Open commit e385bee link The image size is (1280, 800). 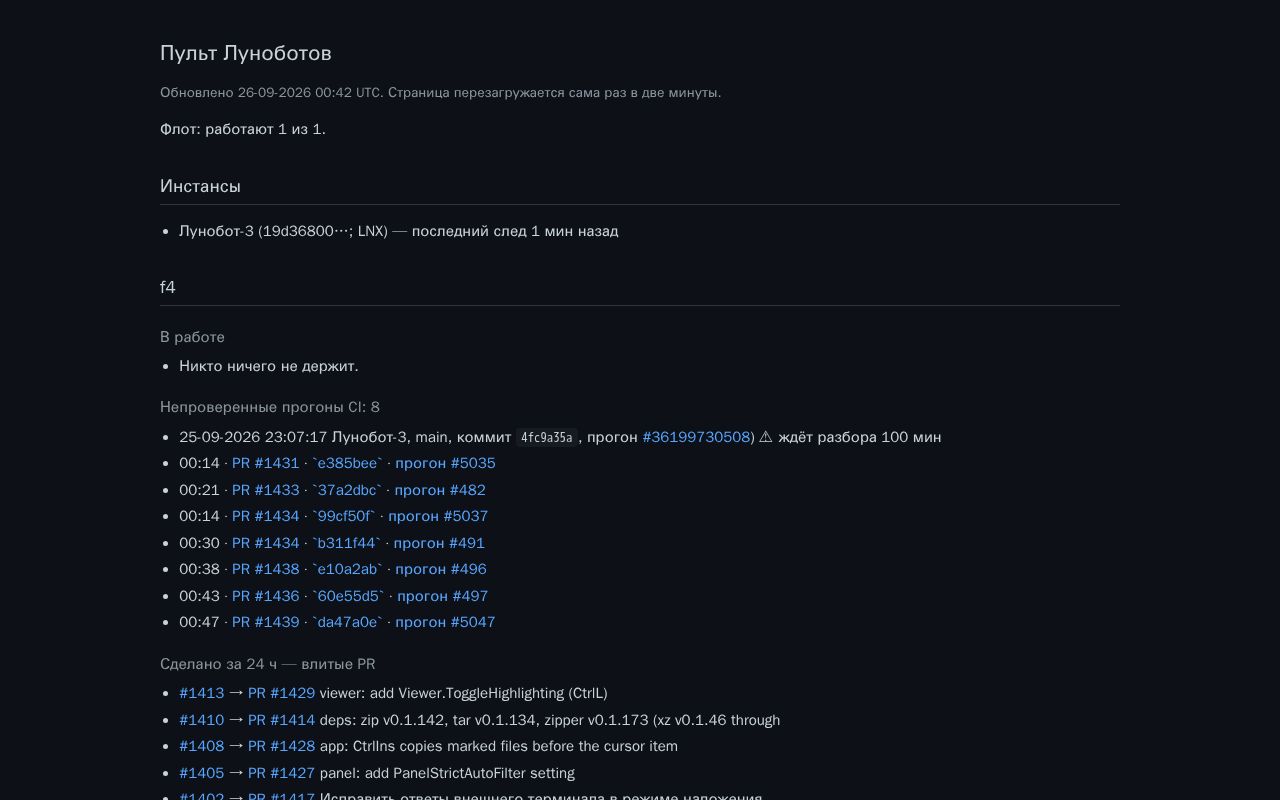[347, 463]
